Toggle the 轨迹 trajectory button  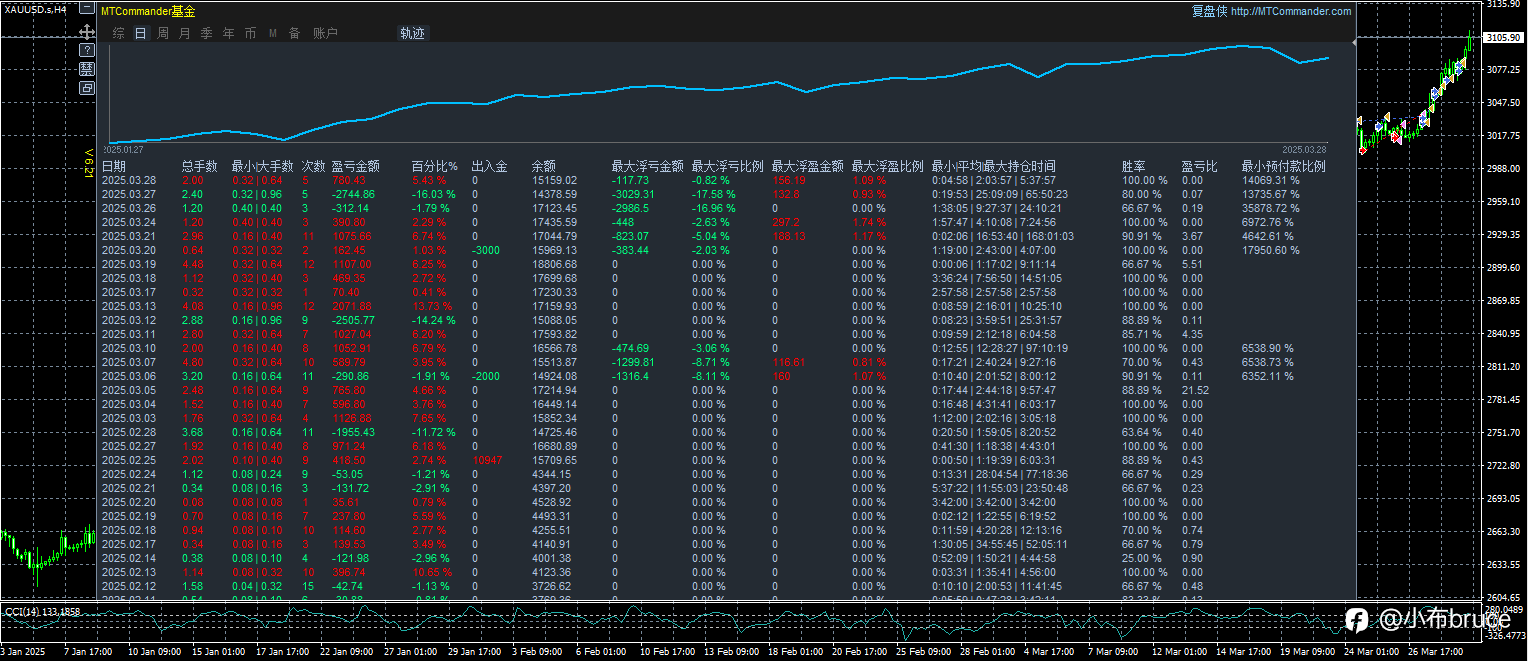point(412,33)
